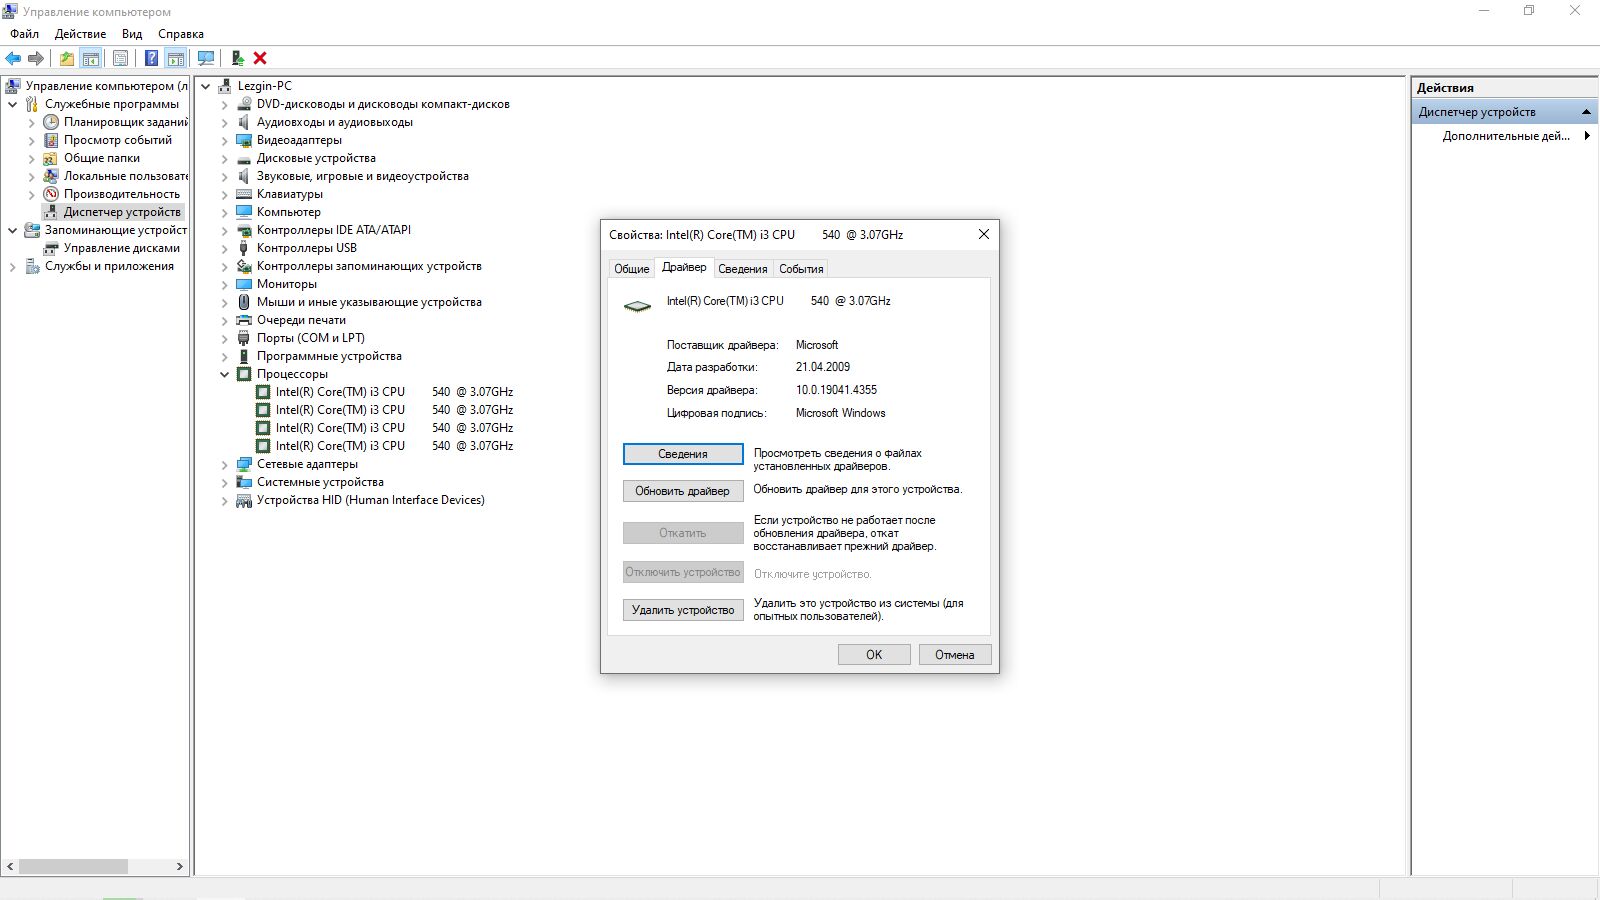
Task: Collapse the Процессоры category
Action: point(225,374)
